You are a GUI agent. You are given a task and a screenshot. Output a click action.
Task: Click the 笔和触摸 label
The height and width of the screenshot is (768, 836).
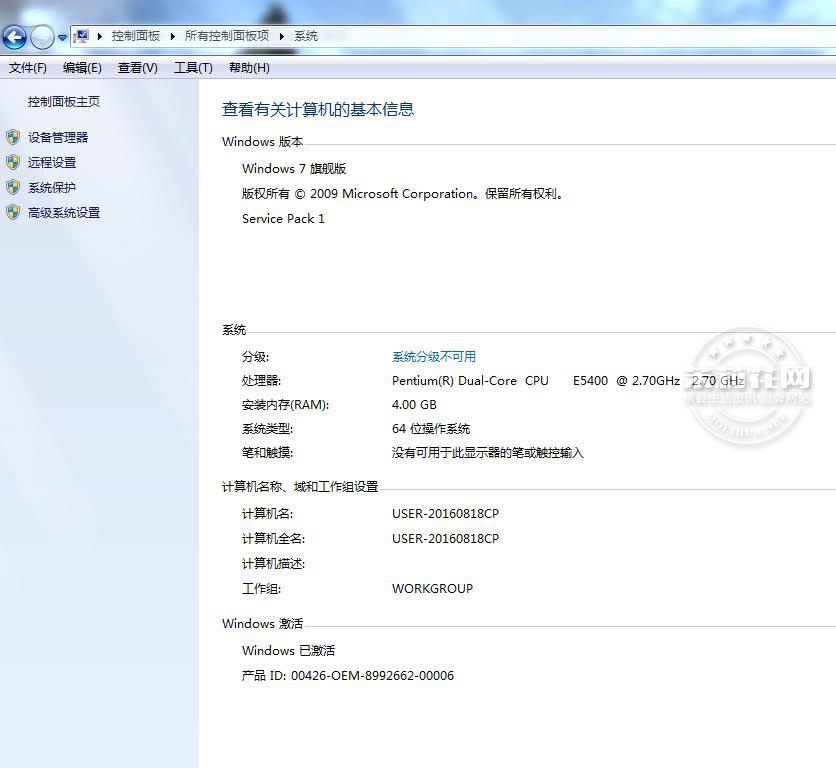tap(267, 453)
